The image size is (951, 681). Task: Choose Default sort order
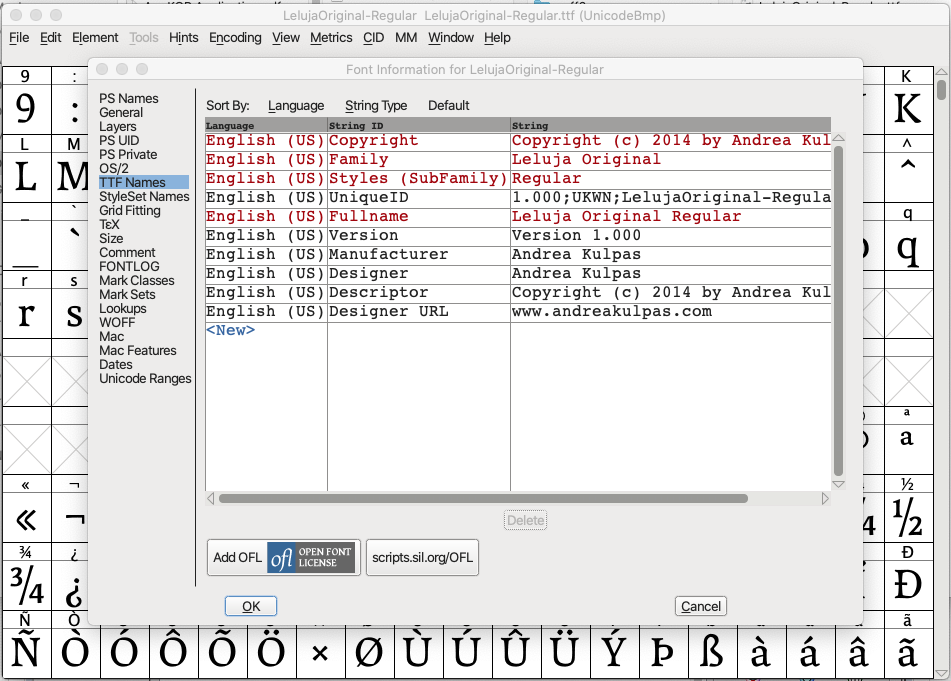448,106
